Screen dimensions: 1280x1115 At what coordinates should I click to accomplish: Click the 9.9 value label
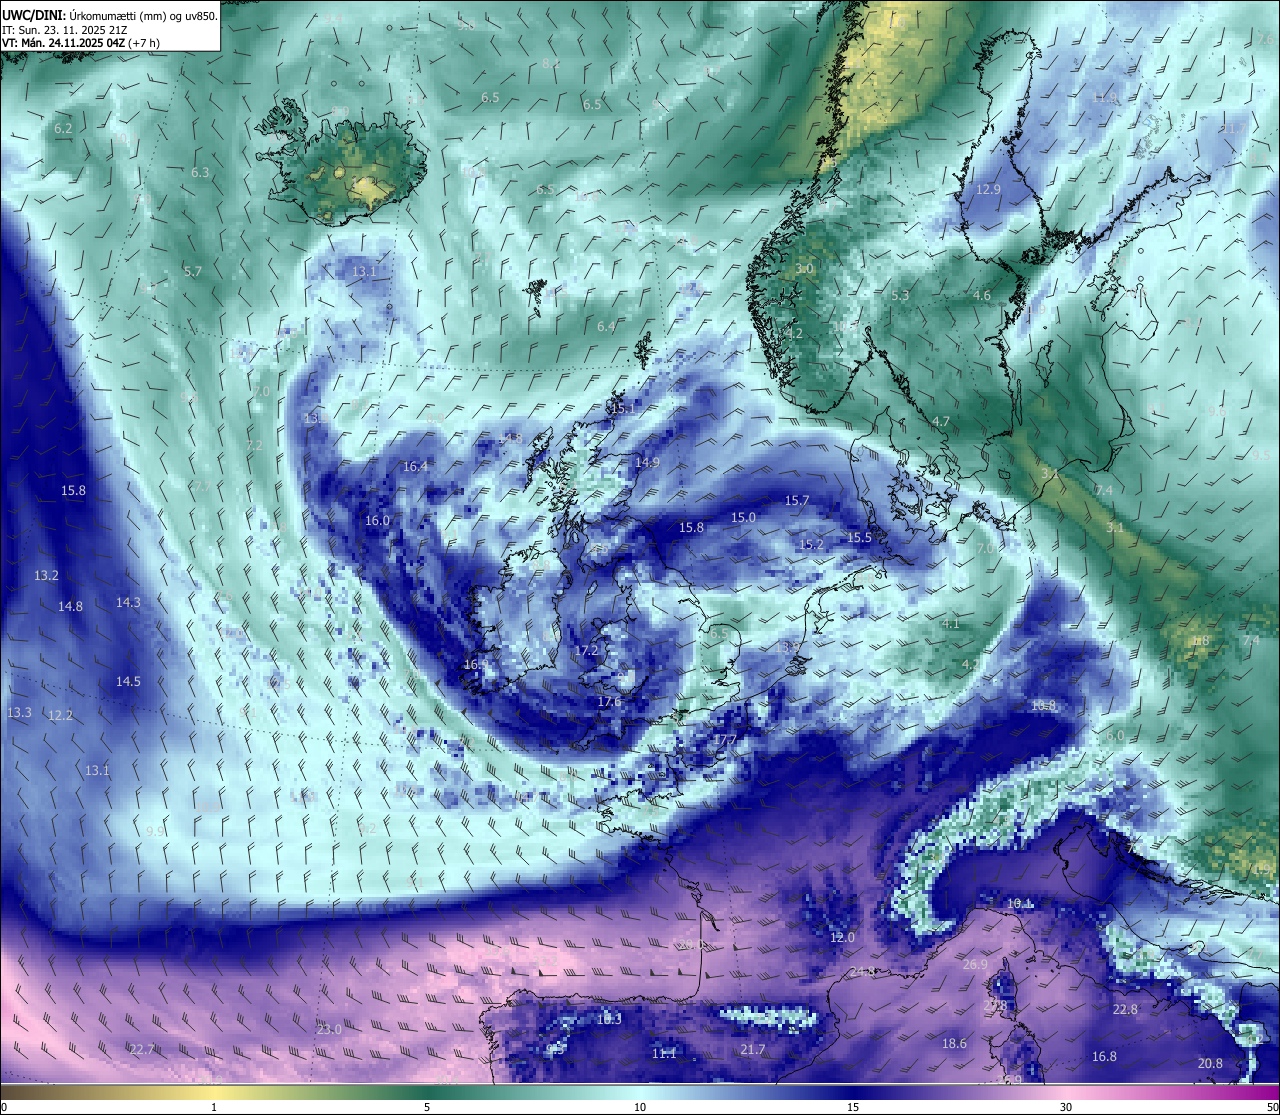(155, 832)
